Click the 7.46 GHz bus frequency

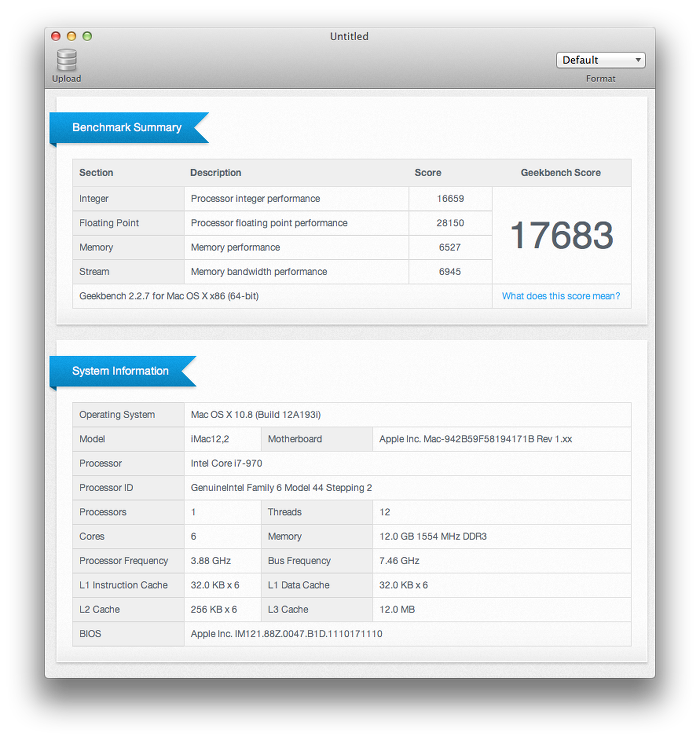tap(399, 561)
